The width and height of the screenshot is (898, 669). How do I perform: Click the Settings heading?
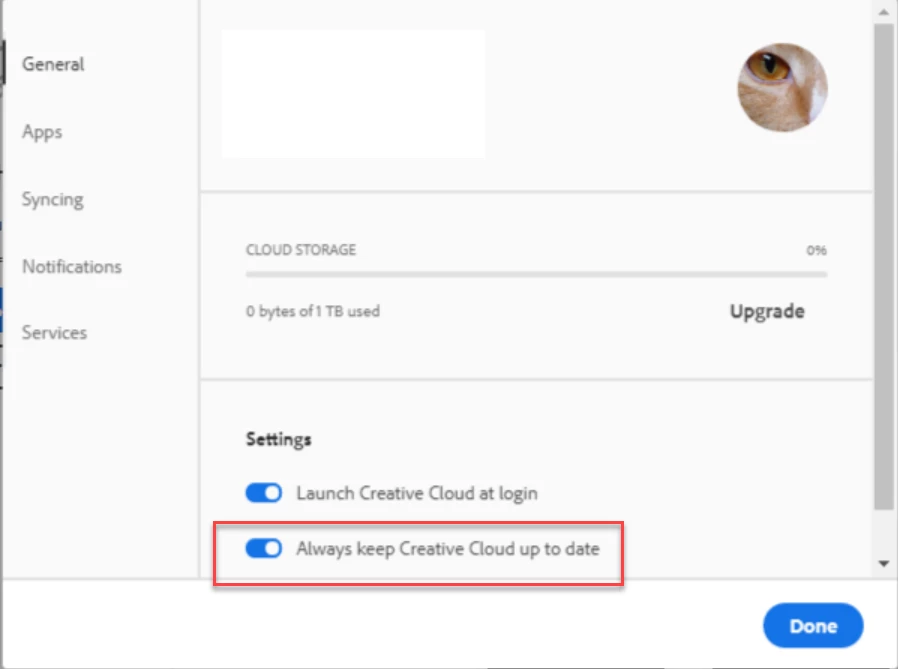(278, 439)
